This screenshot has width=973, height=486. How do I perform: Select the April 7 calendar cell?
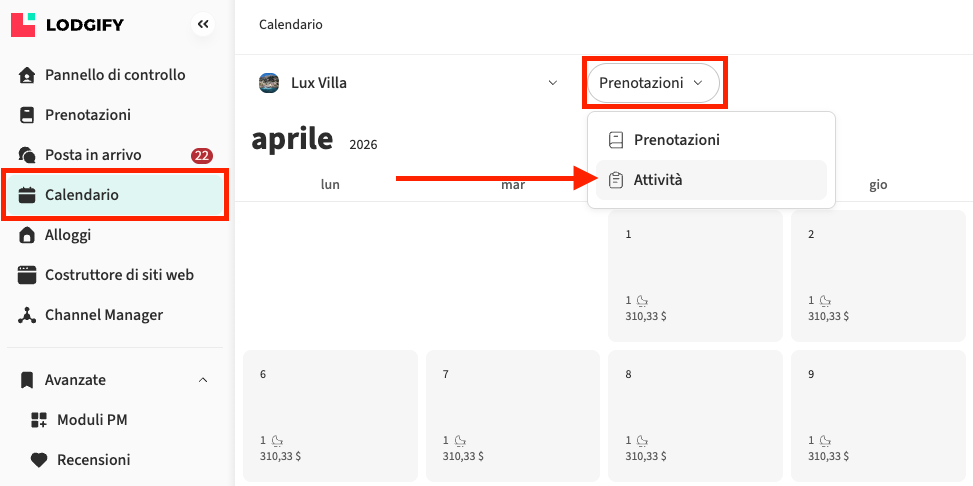[512, 415]
